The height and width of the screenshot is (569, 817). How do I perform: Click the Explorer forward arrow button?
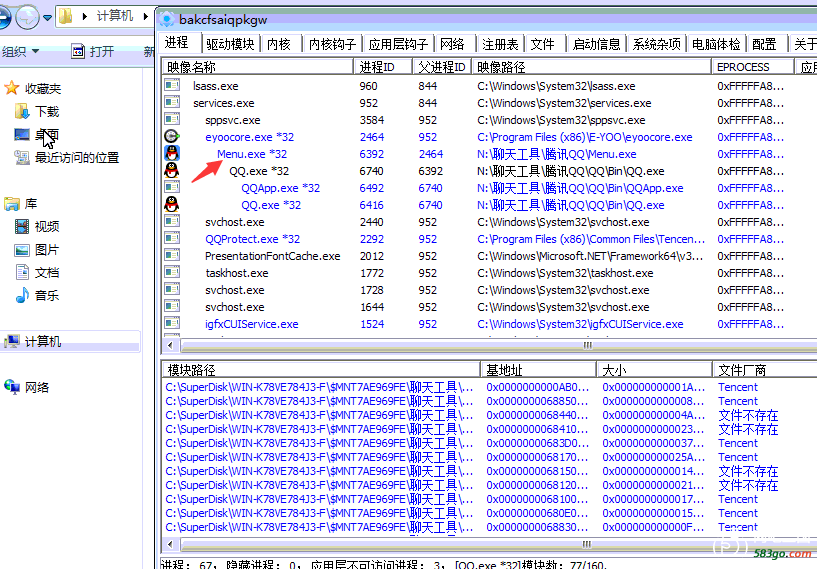(27, 17)
